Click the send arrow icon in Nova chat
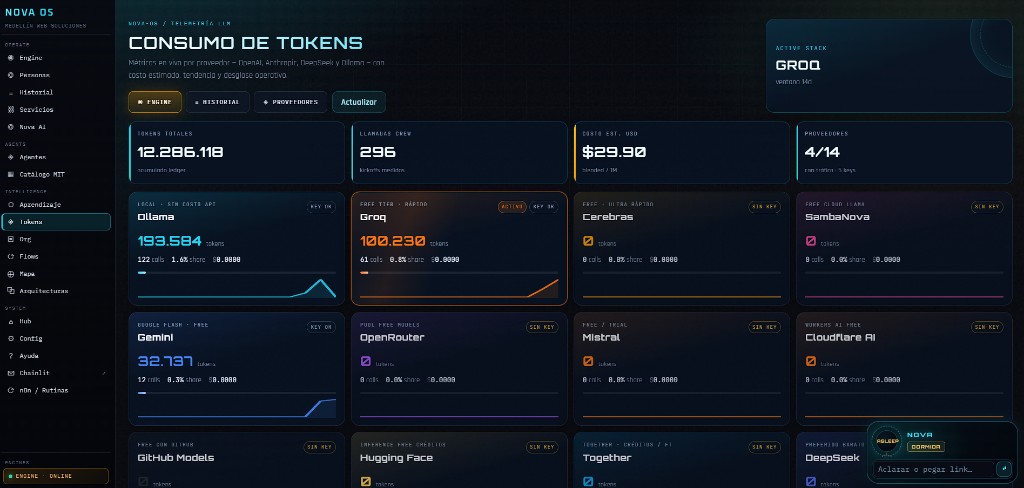This screenshot has width=1024, height=488. tap(1003, 468)
